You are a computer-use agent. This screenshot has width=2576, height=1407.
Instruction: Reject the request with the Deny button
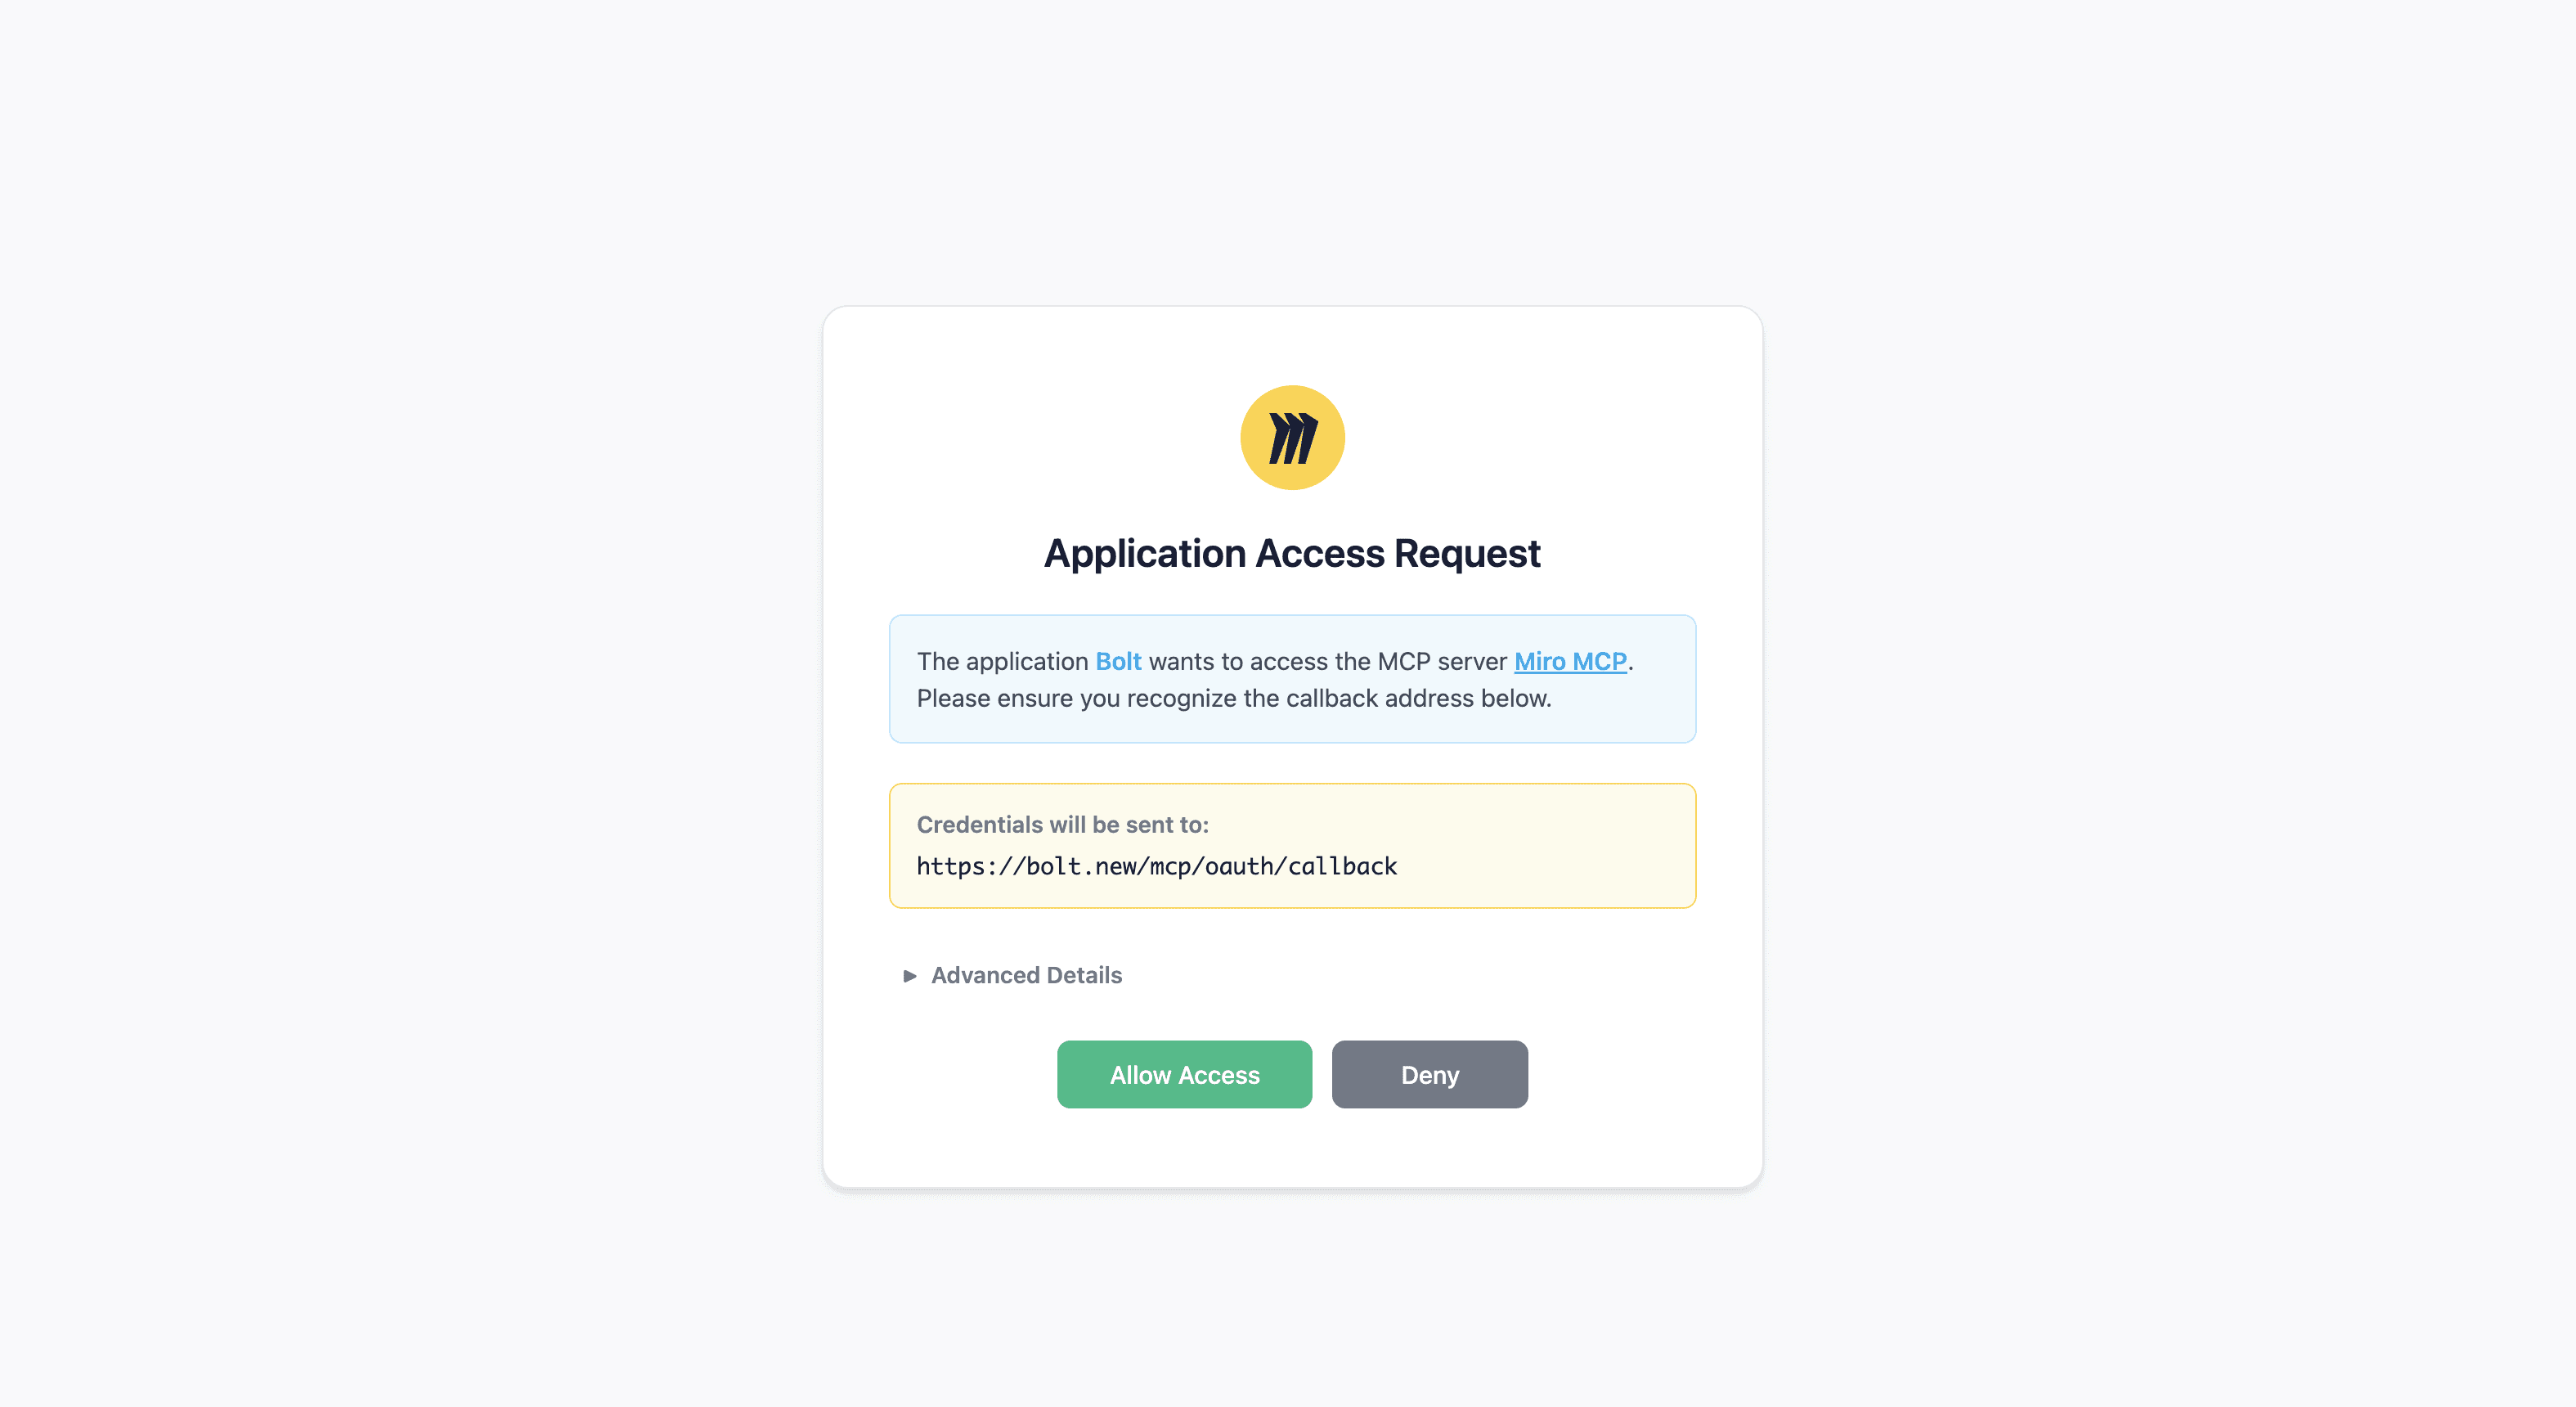pyautogui.click(x=1429, y=1074)
